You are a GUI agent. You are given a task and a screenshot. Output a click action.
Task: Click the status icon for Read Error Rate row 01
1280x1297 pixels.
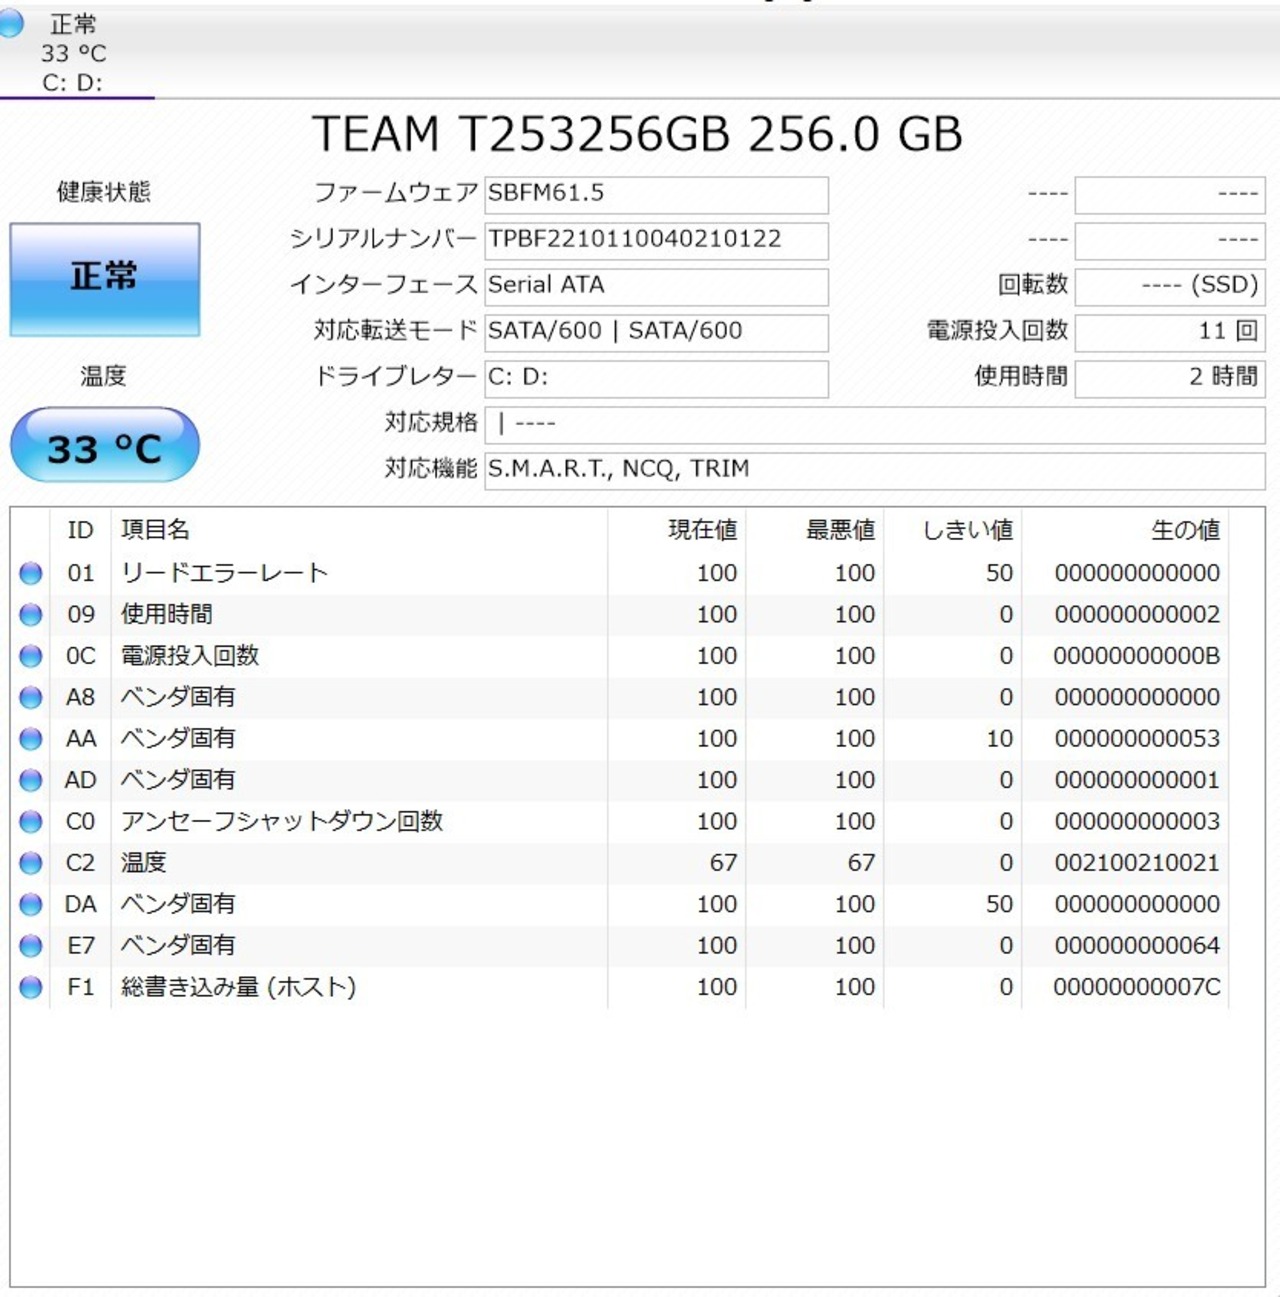point(31,573)
